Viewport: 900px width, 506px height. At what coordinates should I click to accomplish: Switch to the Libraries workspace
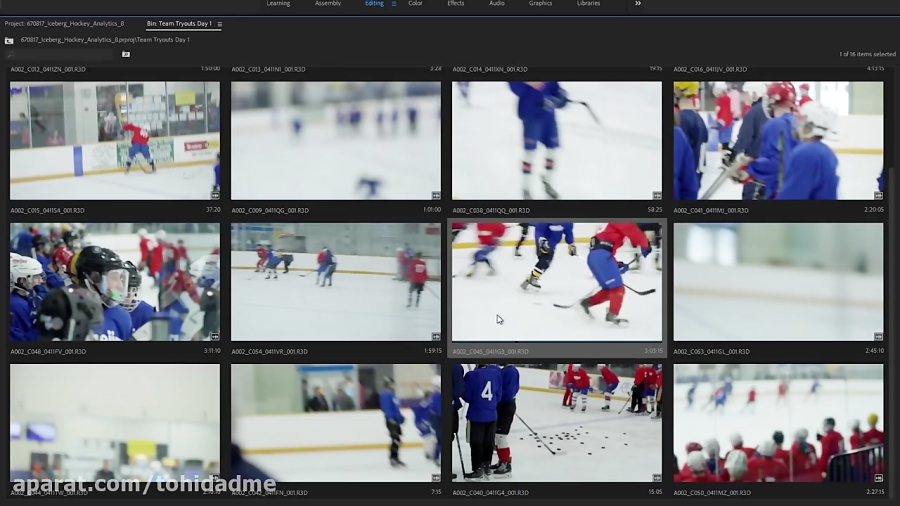pyautogui.click(x=588, y=3)
